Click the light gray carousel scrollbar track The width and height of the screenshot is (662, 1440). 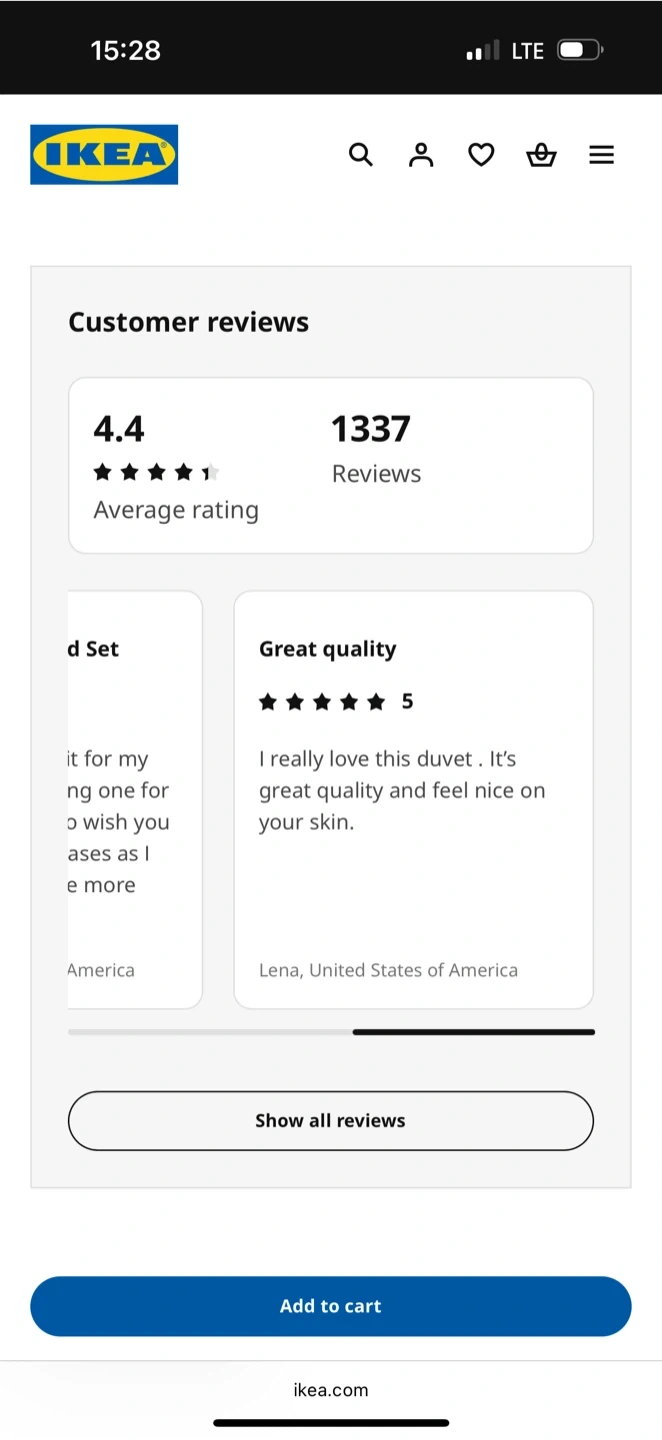[x=210, y=1032]
